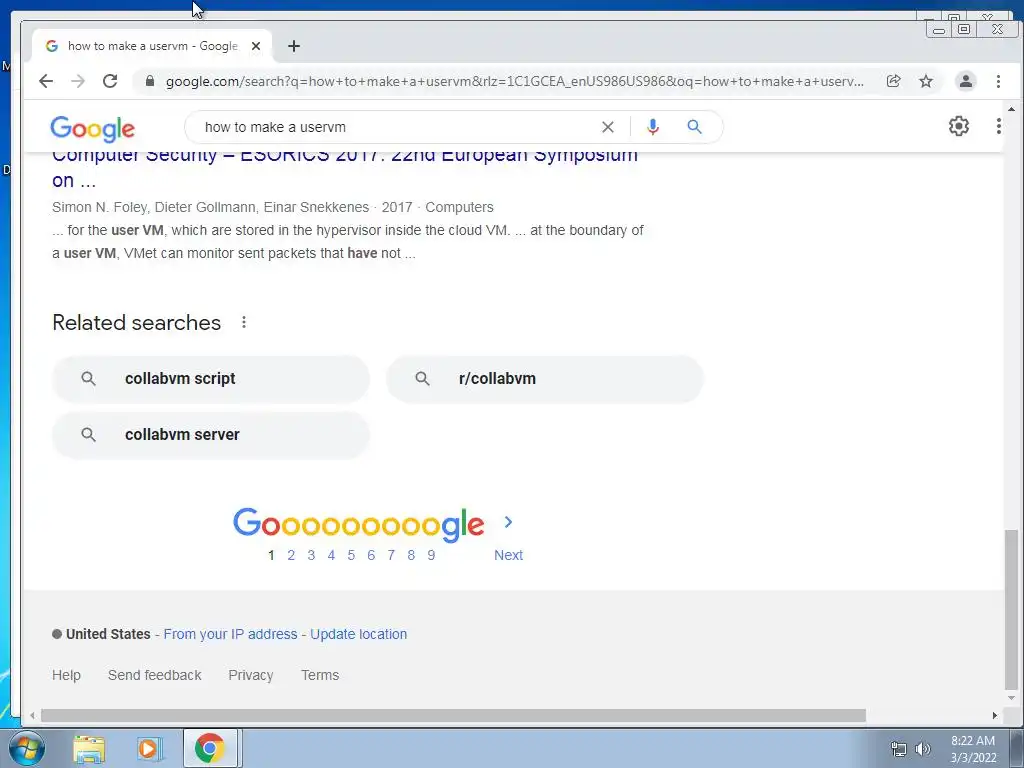The width and height of the screenshot is (1024, 768).
Task: Go back to the previous page
Action: pyautogui.click(x=46, y=81)
